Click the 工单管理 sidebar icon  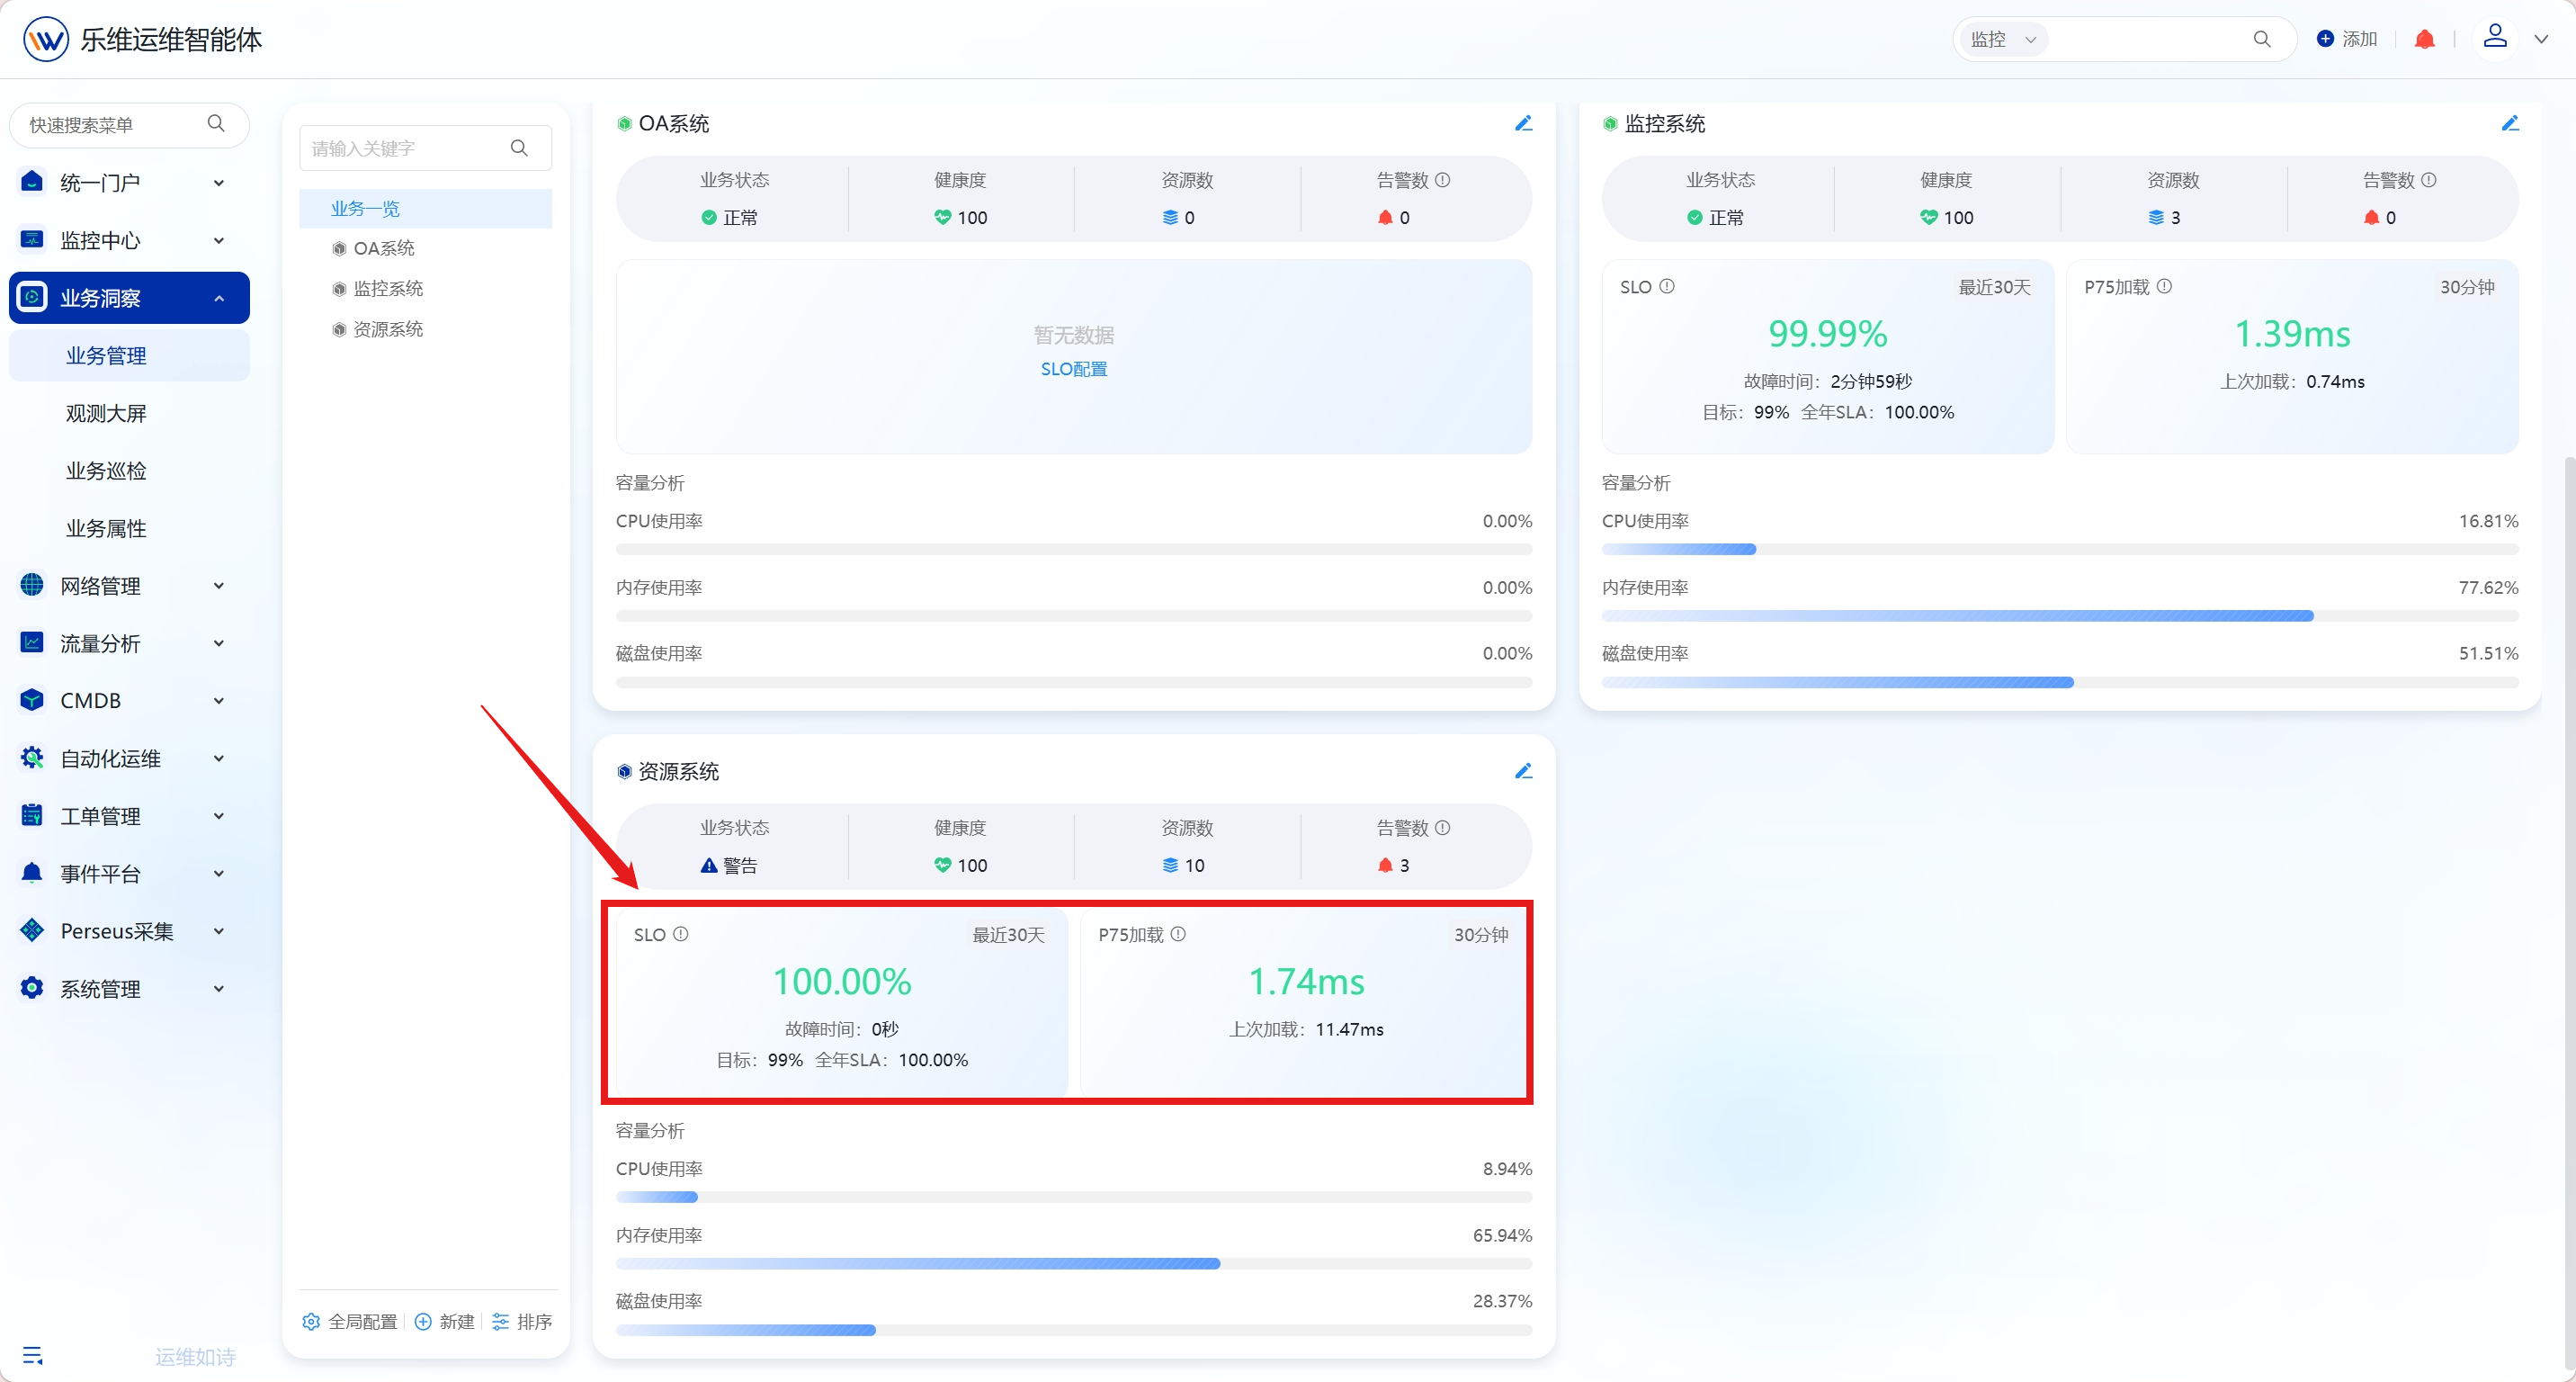click(x=32, y=815)
